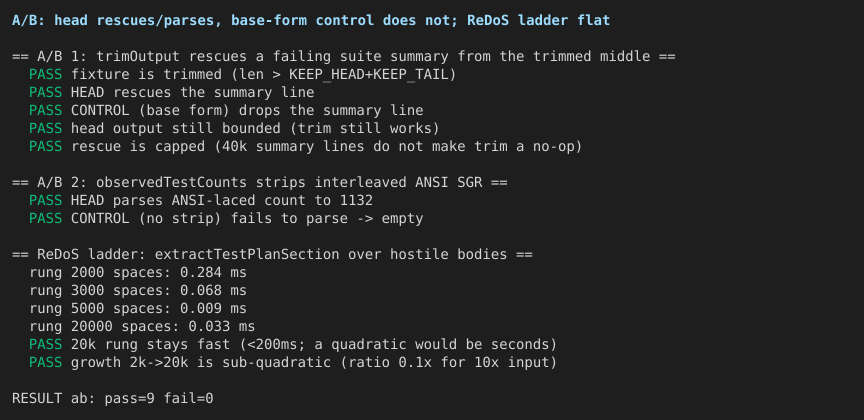Click '20k rung stays fast' line
The image size is (864, 420).
293,344
